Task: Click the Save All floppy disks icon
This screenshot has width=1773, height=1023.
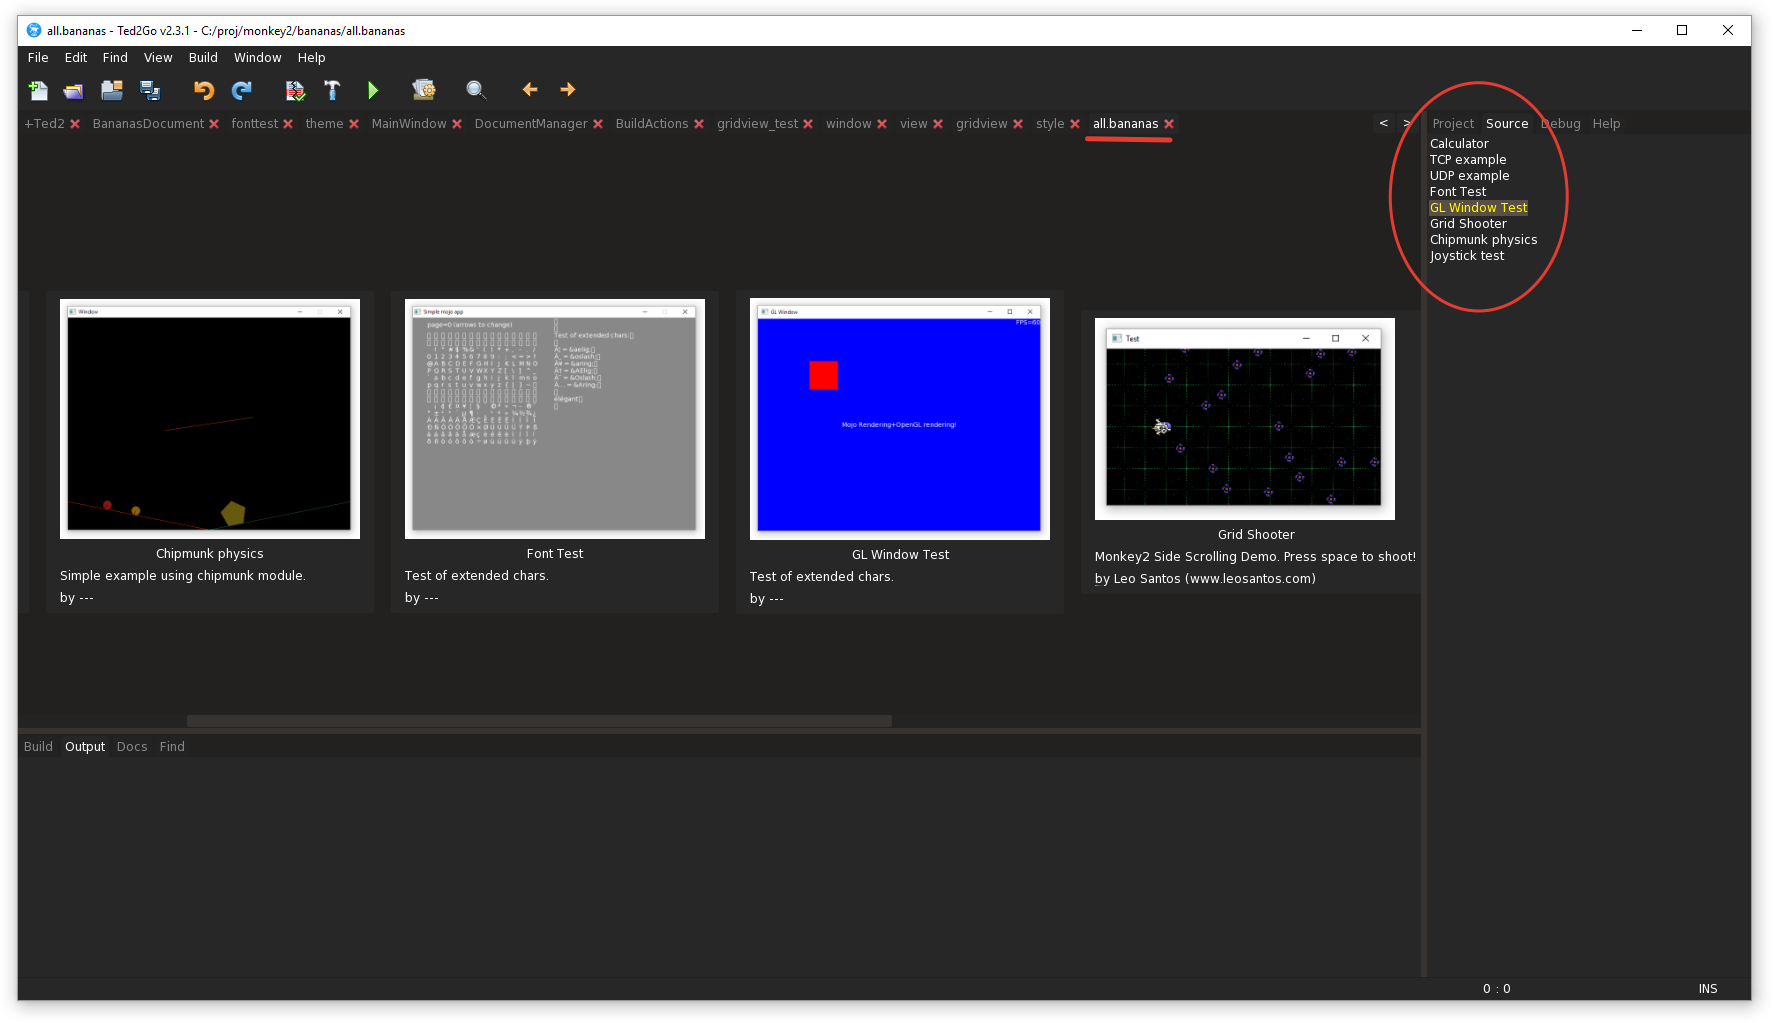Action: [150, 90]
